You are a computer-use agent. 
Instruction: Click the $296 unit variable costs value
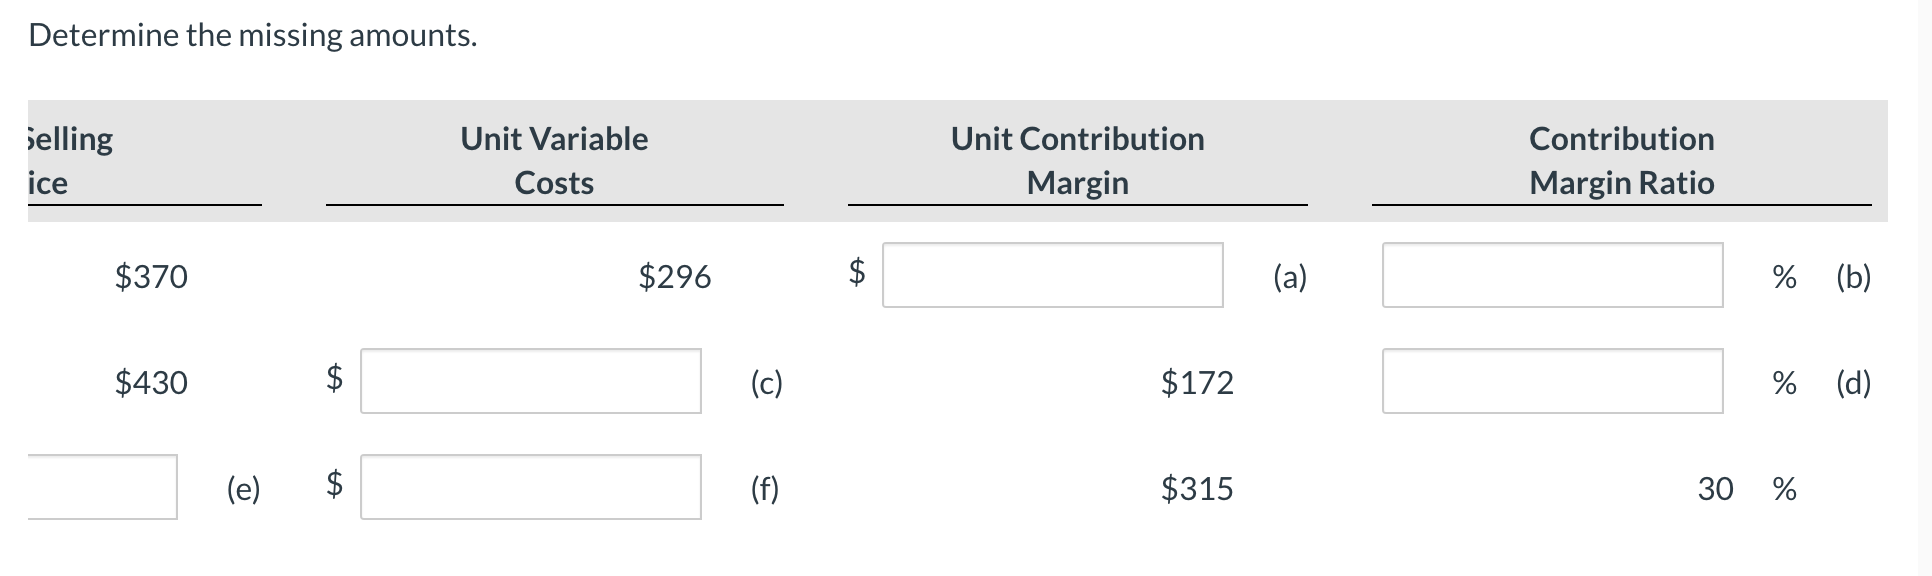(675, 276)
